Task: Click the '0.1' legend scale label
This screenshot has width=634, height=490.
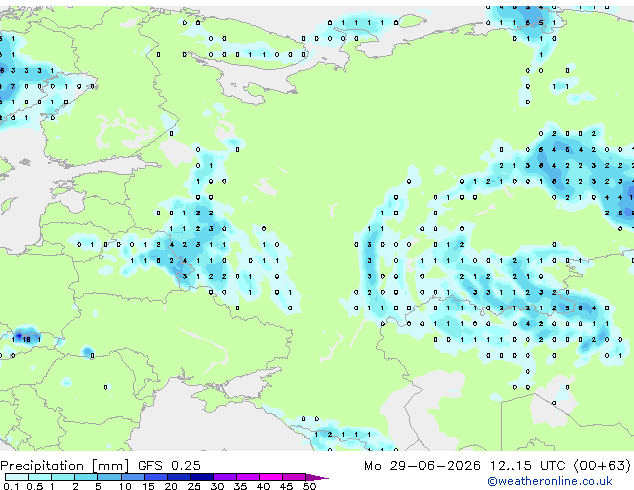Action: (11, 486)
